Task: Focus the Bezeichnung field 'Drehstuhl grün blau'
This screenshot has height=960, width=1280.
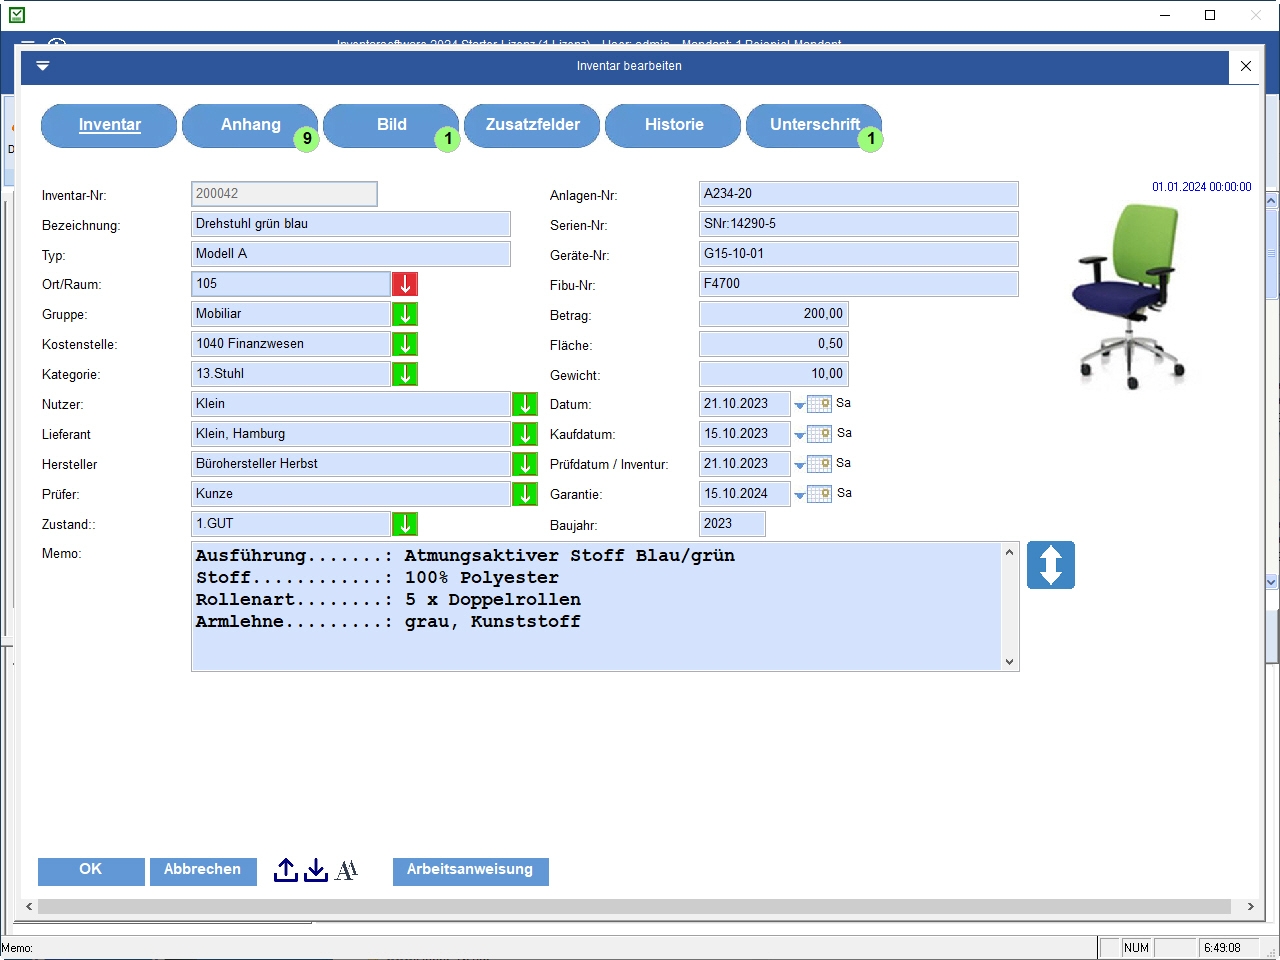Action: point(350,224)
